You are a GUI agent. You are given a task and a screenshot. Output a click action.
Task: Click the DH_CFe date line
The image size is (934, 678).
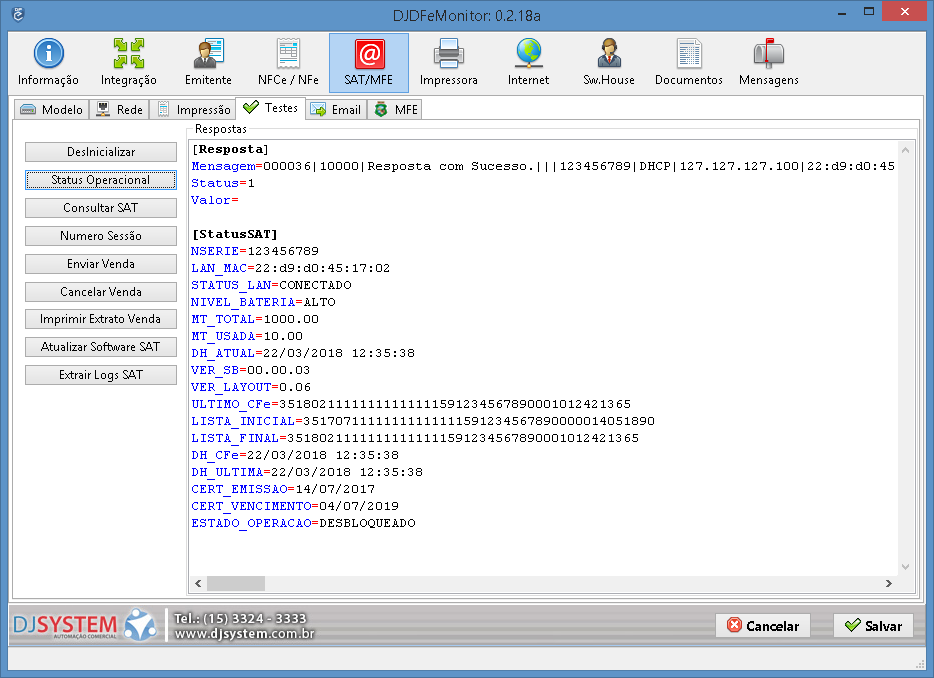coord(295,455)
